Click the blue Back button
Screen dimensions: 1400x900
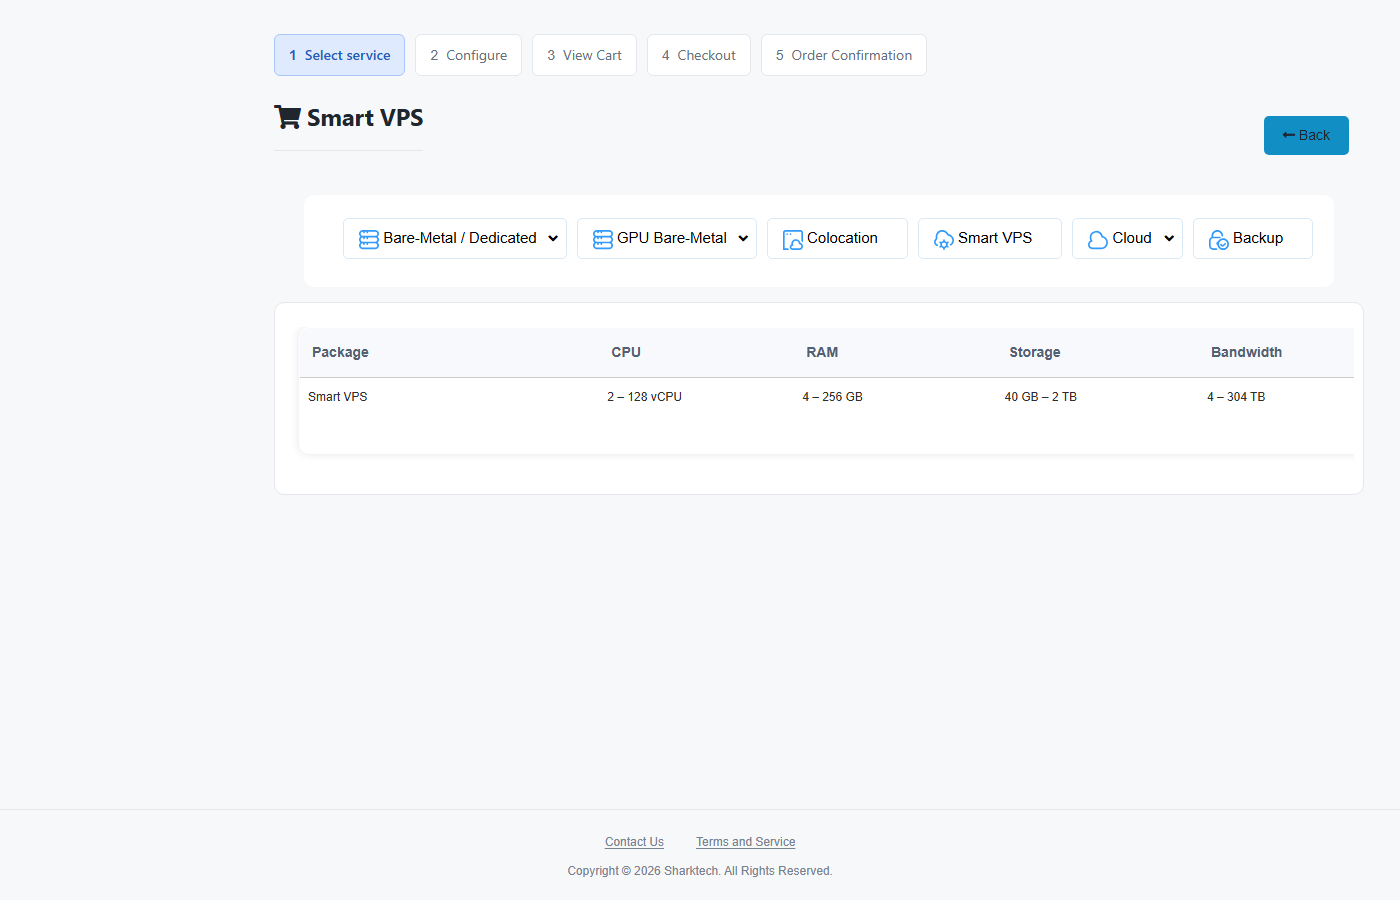click(1306, 136)
